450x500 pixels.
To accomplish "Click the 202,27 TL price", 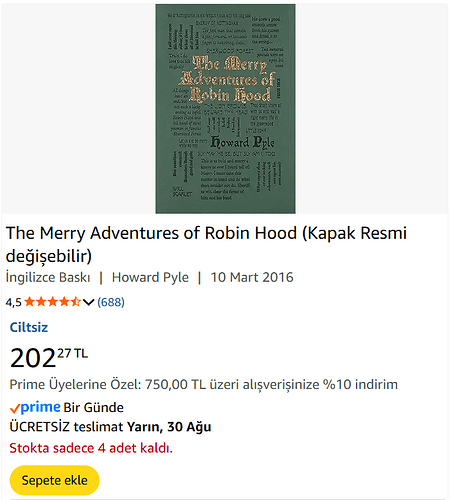I will (49, 357).
